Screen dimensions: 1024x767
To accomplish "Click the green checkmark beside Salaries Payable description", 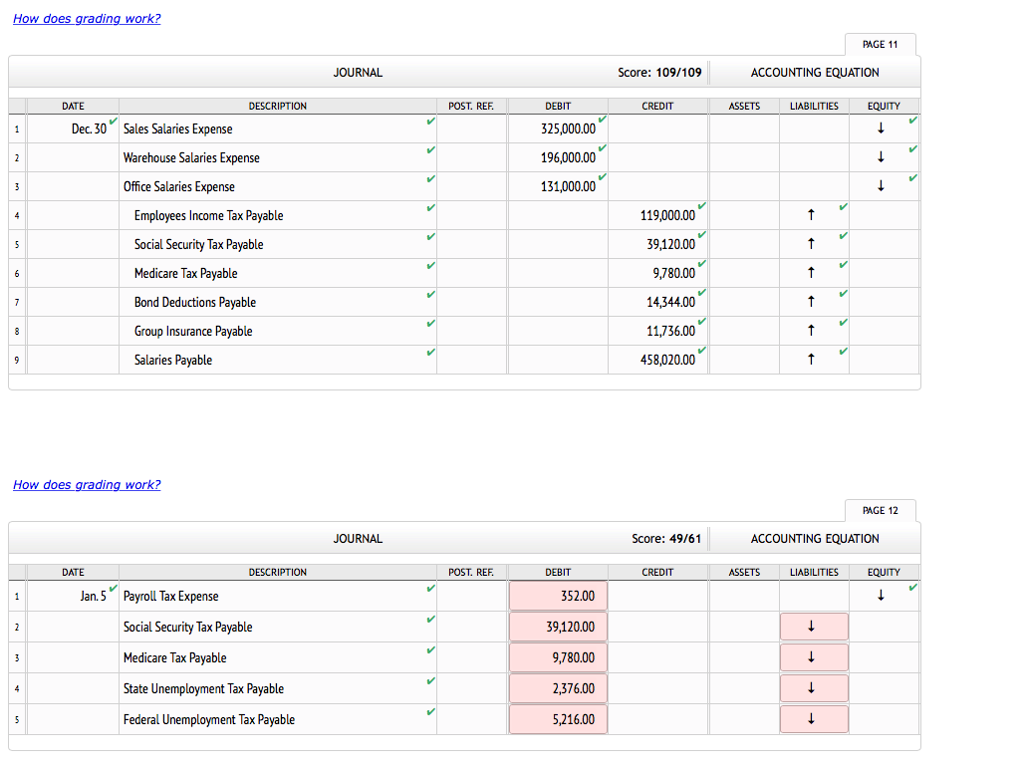I will tap(430, 352).
